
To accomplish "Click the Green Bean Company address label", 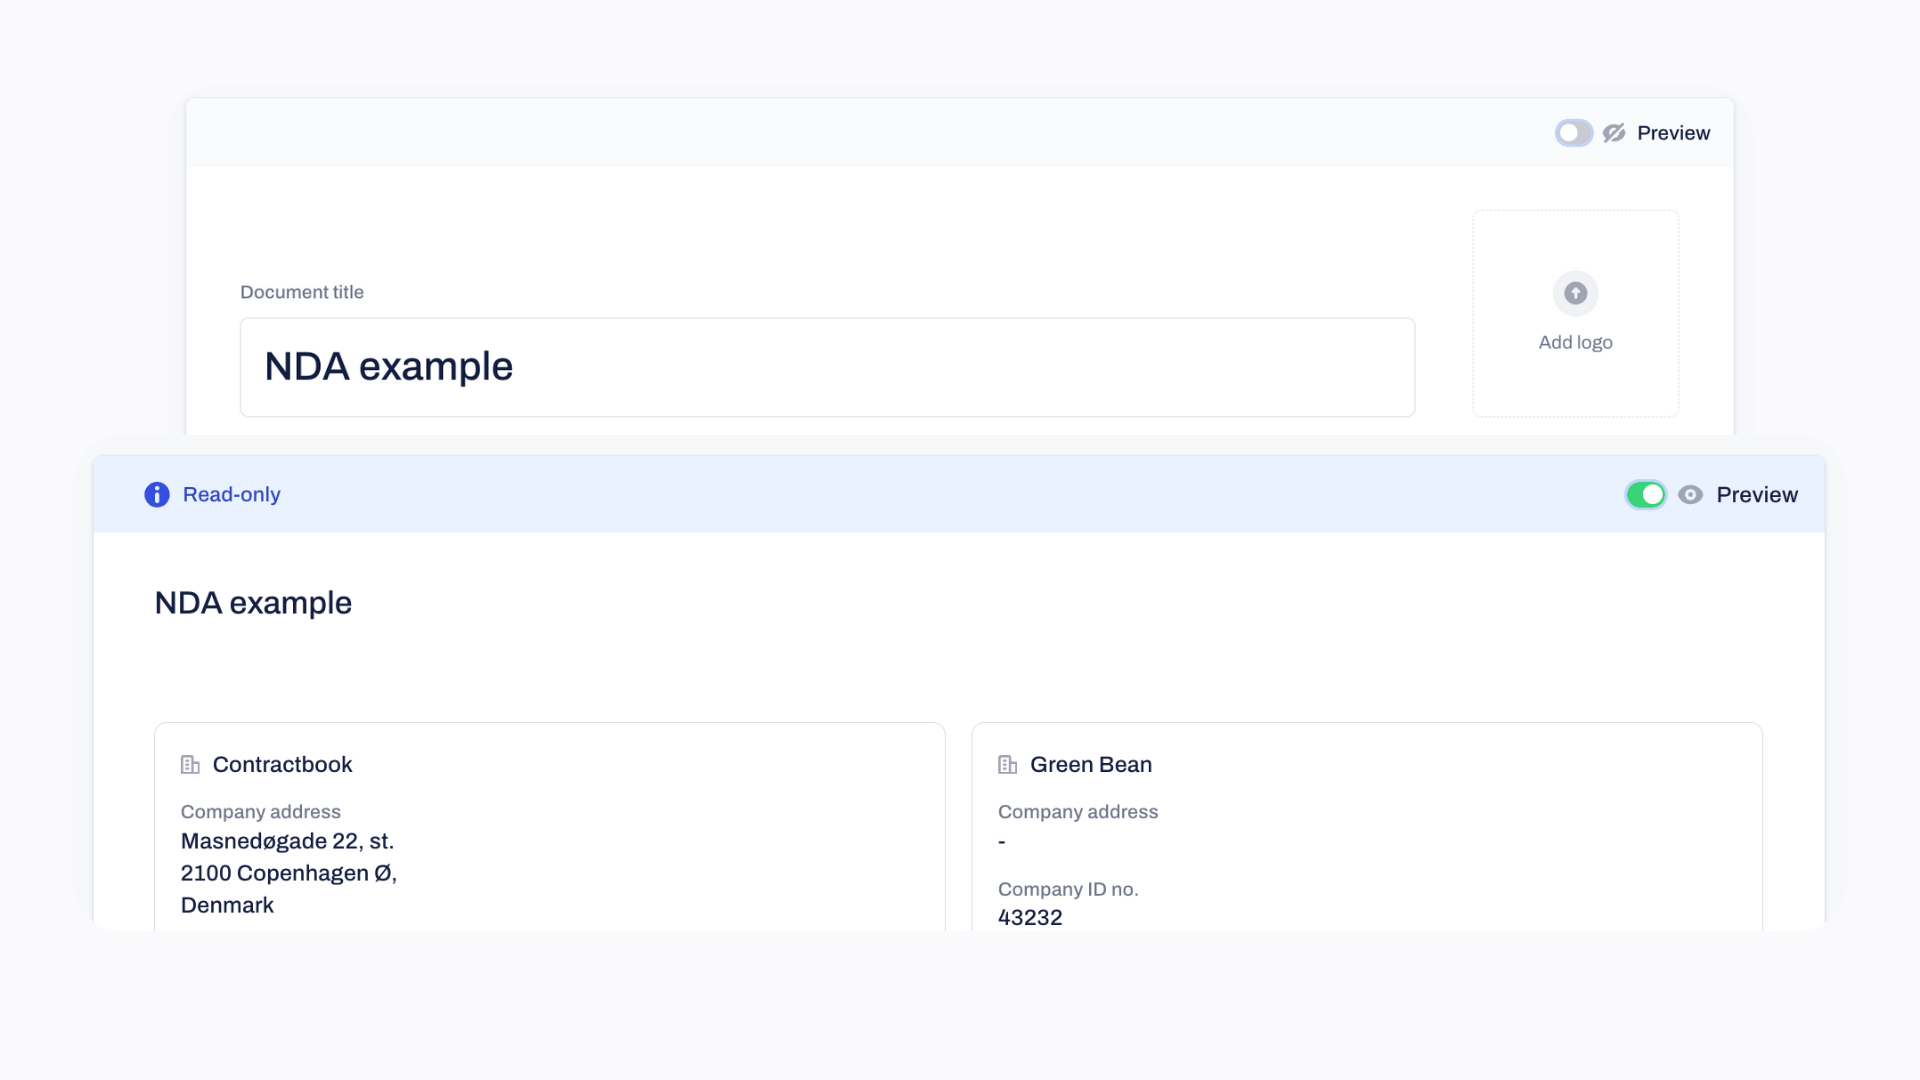I will point(1077,812).
